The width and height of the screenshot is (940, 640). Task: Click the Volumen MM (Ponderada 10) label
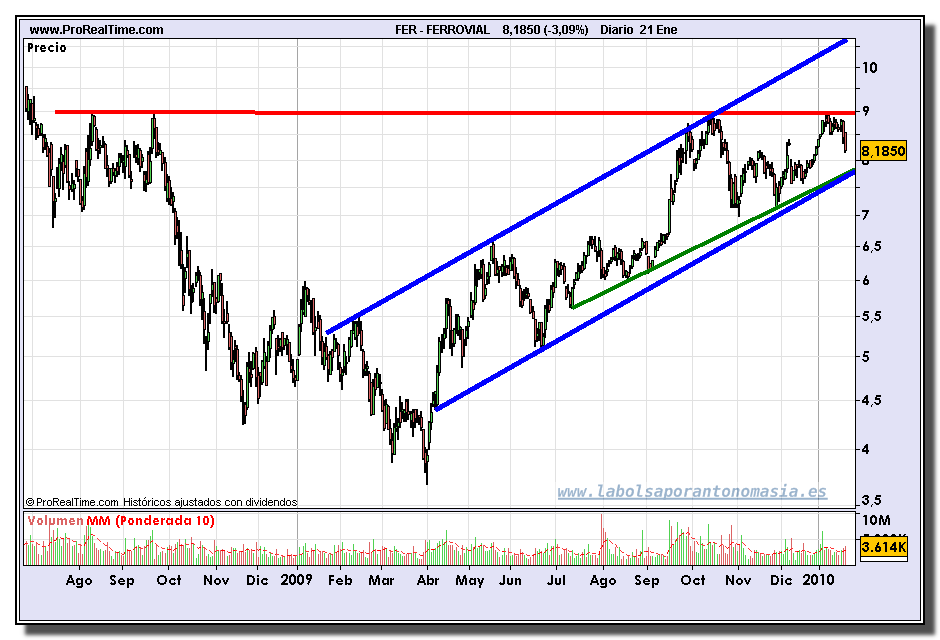click(x=120, y=520)
